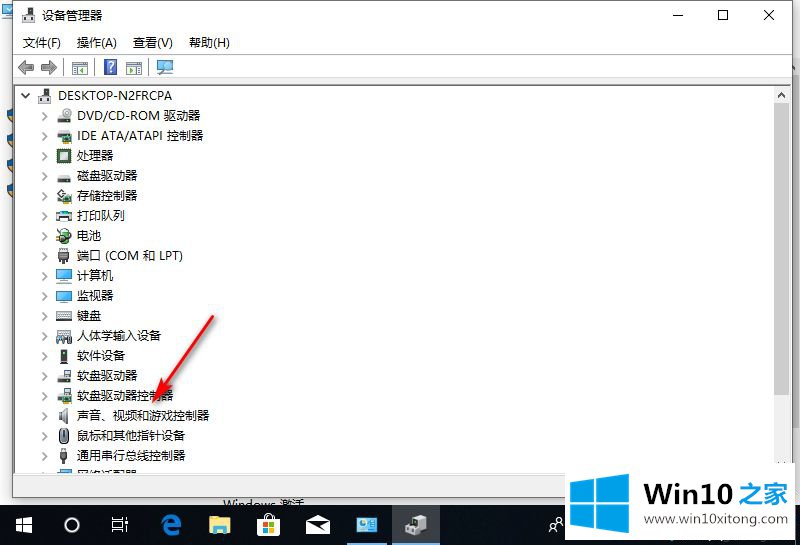Screen dimensions: 800x545
Task: Click the 声音、视频和游戏控制器 speaker icon
Action: pos(64,416)
